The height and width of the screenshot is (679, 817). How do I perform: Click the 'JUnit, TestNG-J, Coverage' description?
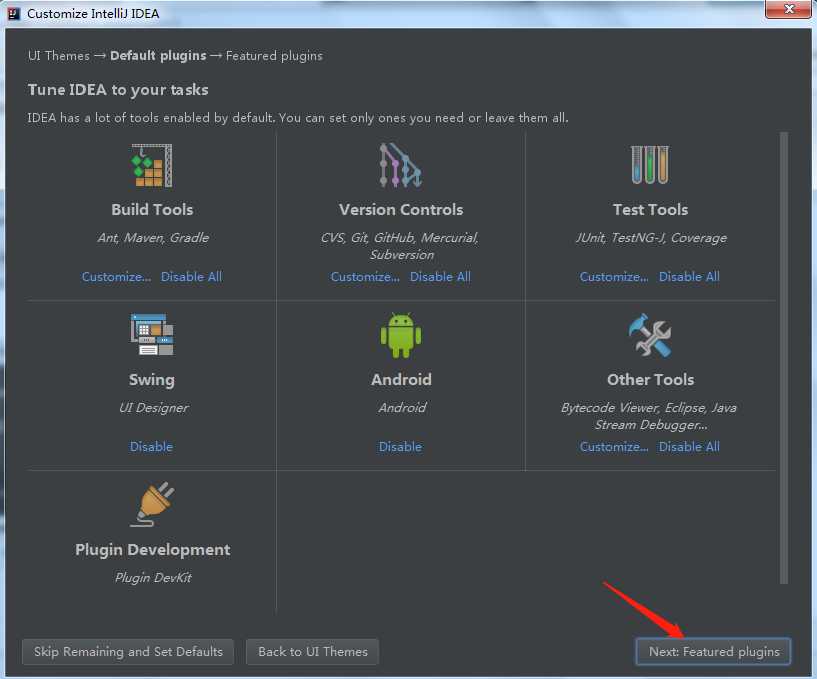point(650,238)
